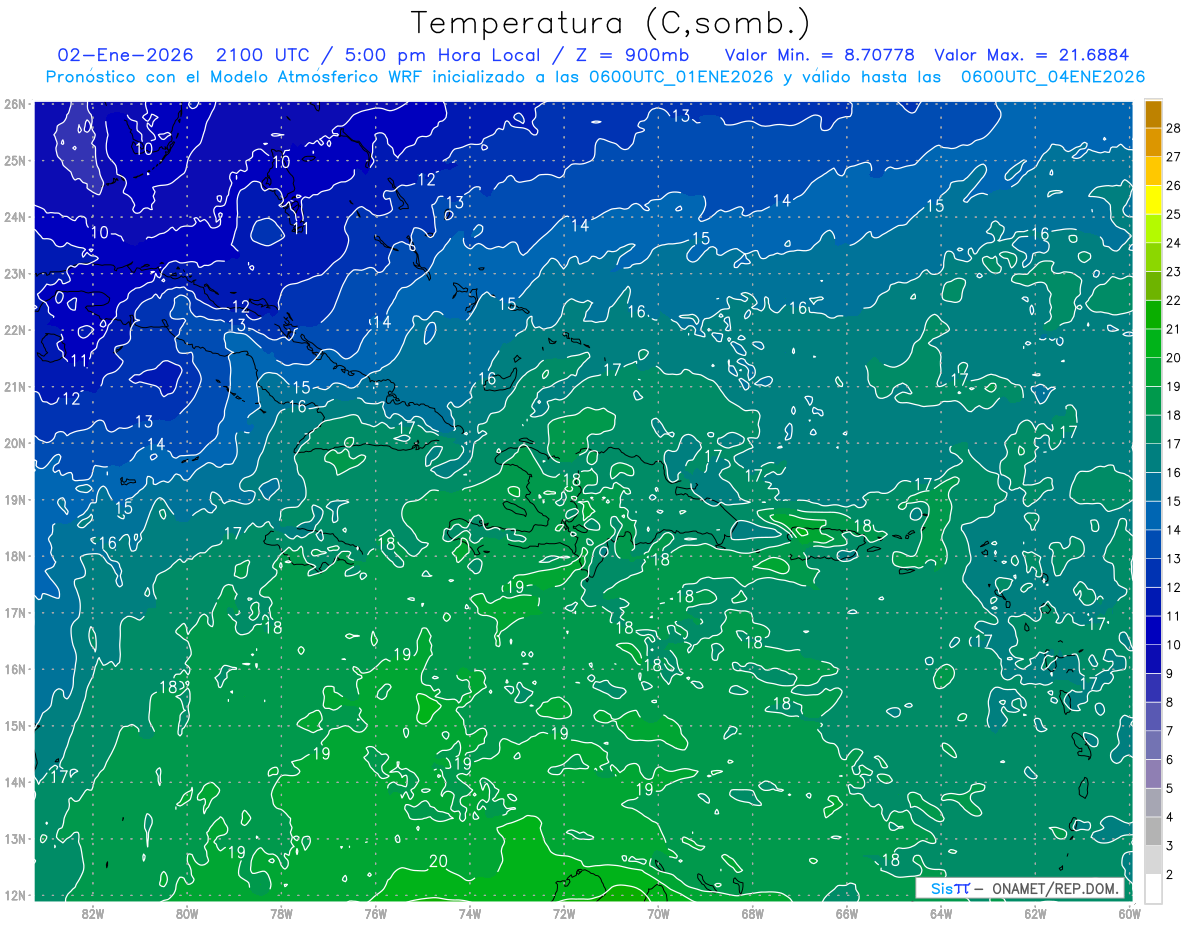
Task: Click the 76W longitude axis label
Action: pyautogui.click(x=375, y=913)
